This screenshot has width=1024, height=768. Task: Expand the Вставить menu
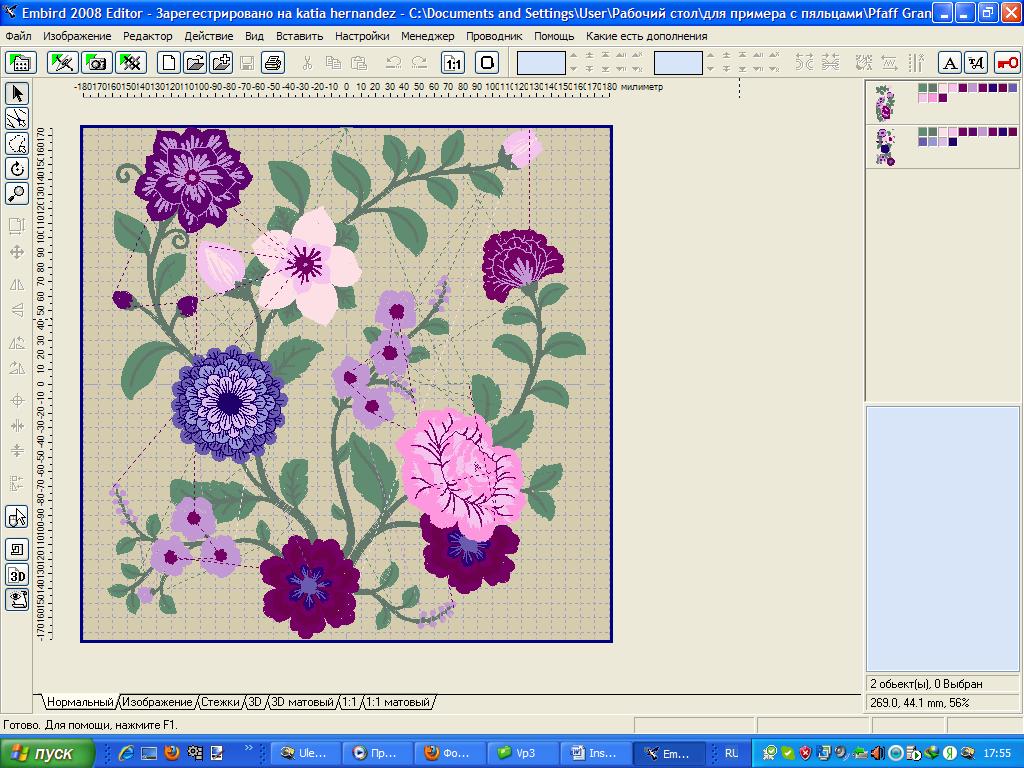point(299,36)
